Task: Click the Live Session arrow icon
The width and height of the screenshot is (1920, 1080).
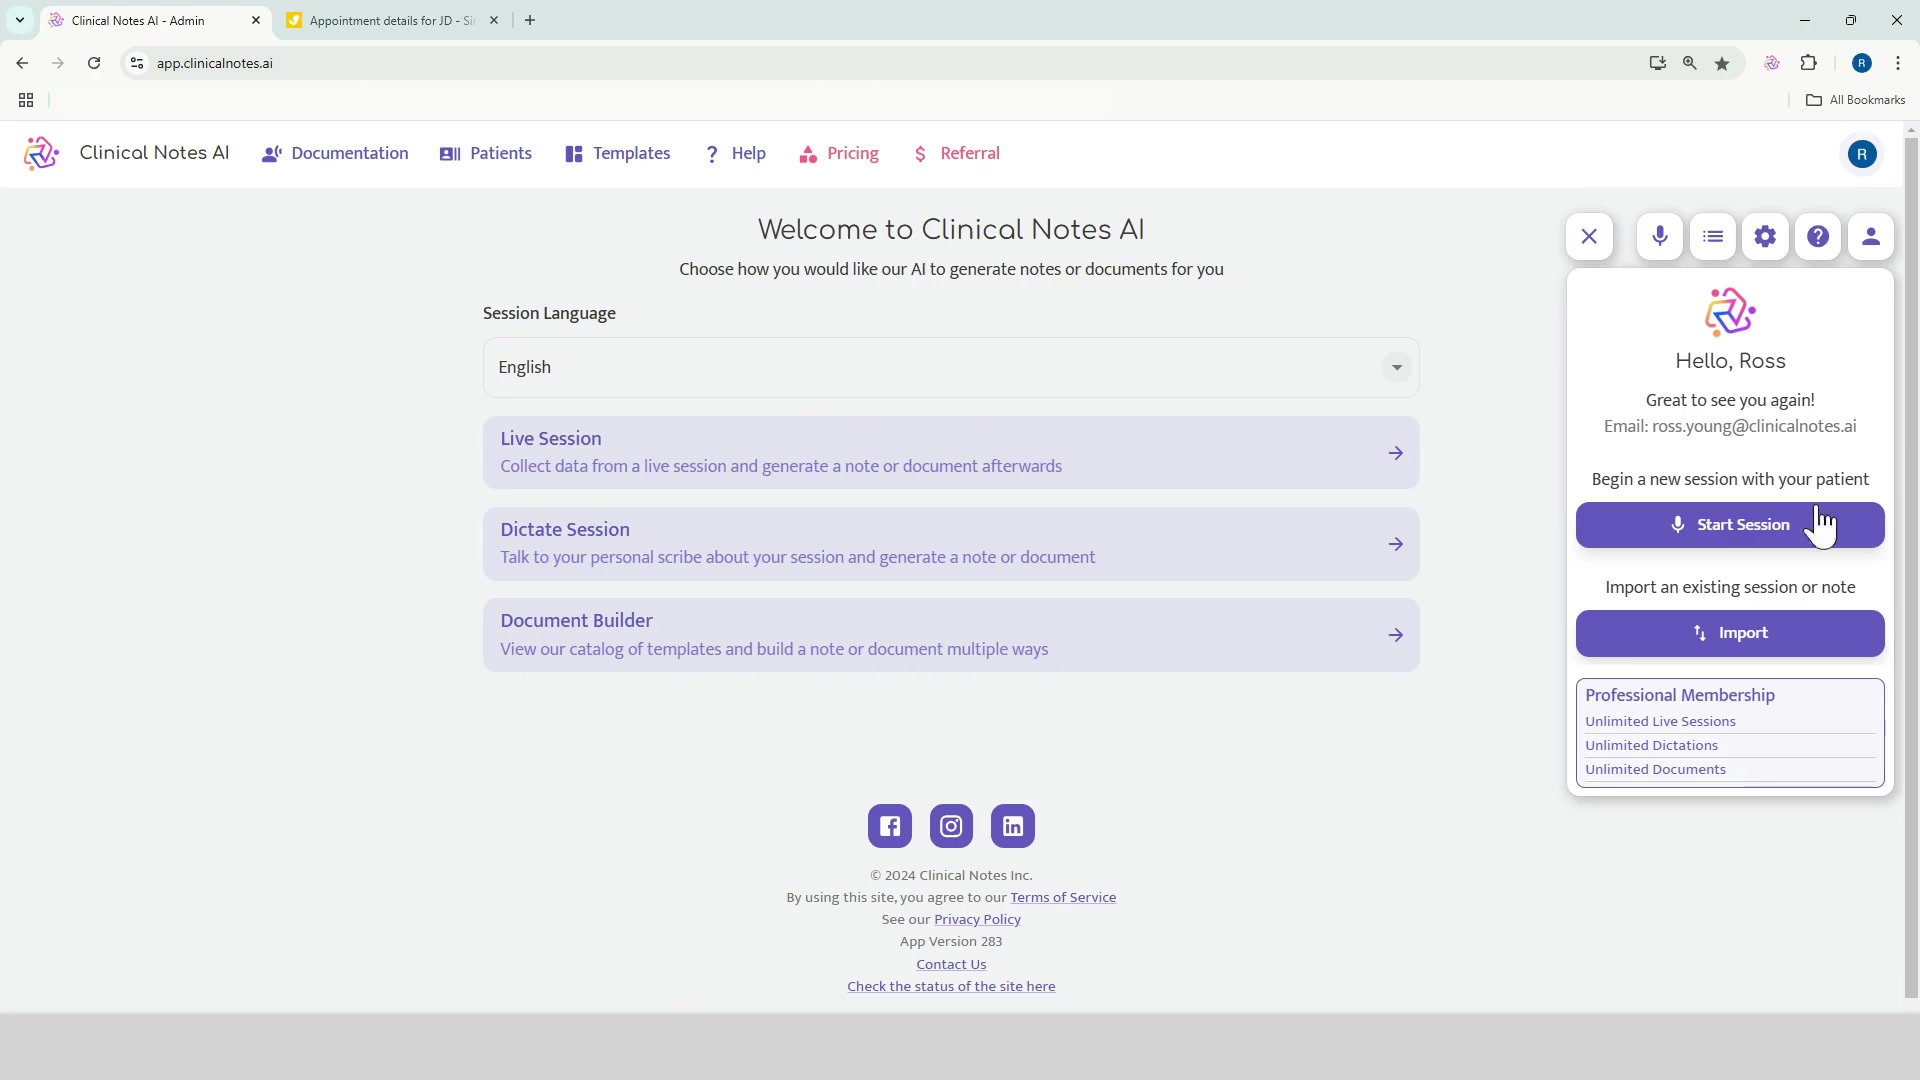Action: 1396,453
